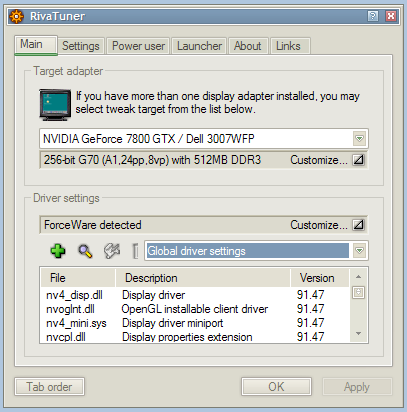Click the RivaTuner gear icon in title bar
The image size is (407, 412).
[x=17, y=16]
